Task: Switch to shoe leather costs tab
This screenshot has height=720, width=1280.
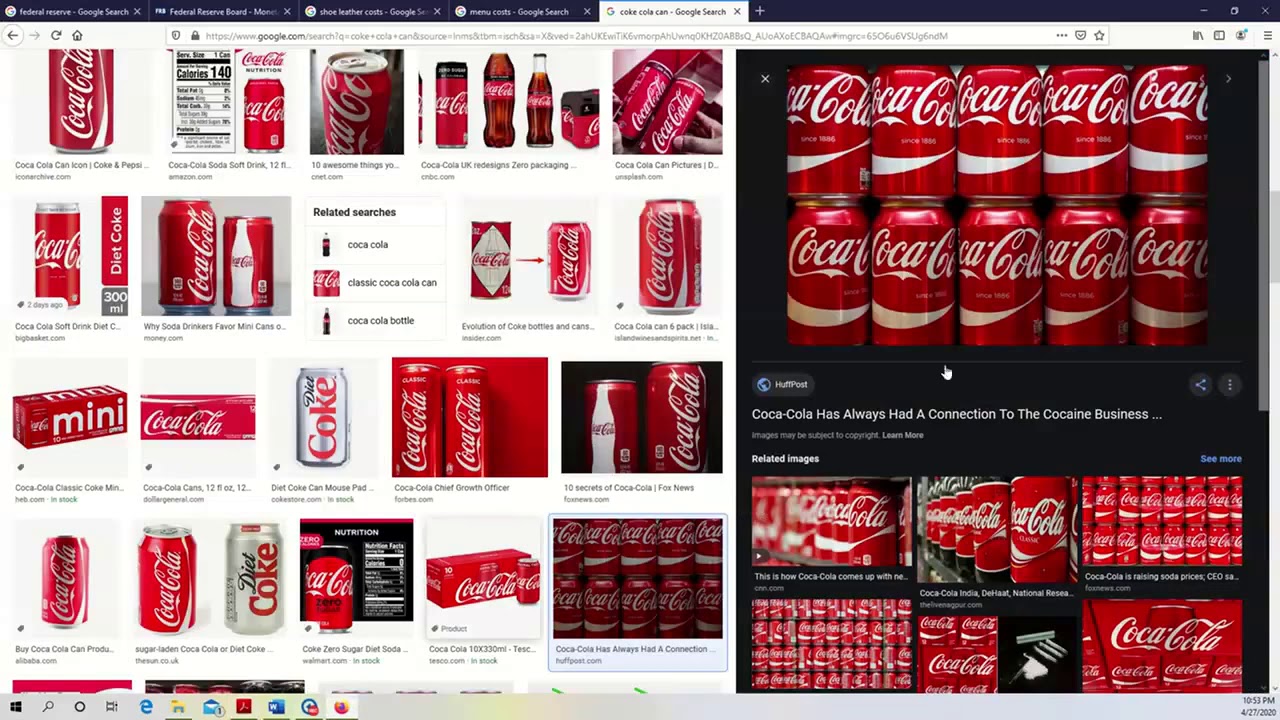Action: (x=372, y=12)
